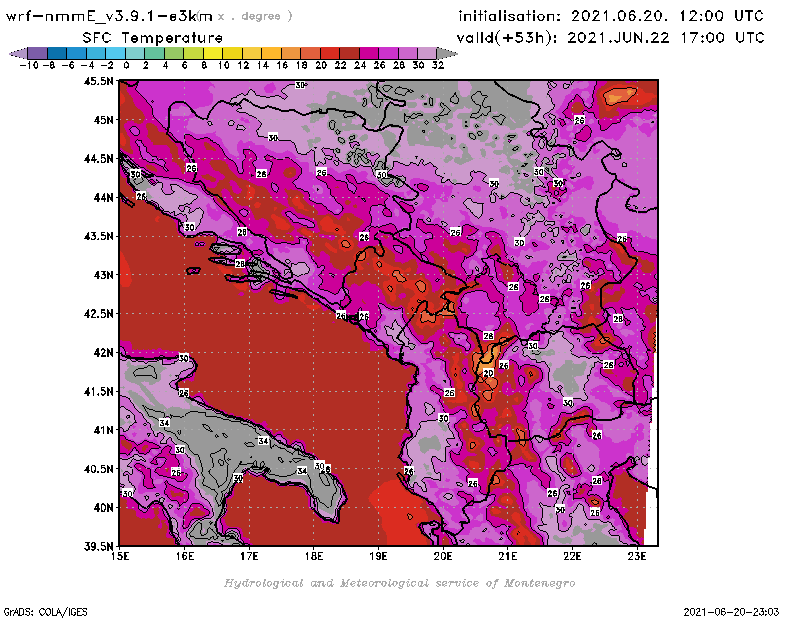Pick the magenta swatch between 24 and 26
Screen dimensions: 800x618
[369, 53]
